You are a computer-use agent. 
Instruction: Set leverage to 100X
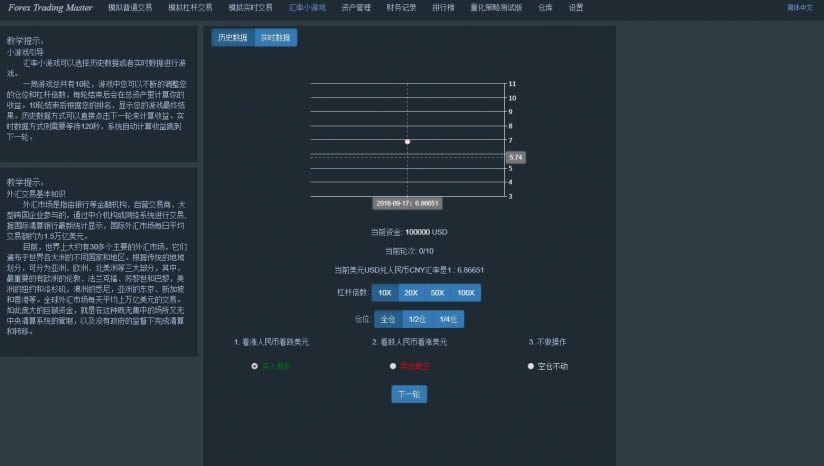[x=466, y=293]
